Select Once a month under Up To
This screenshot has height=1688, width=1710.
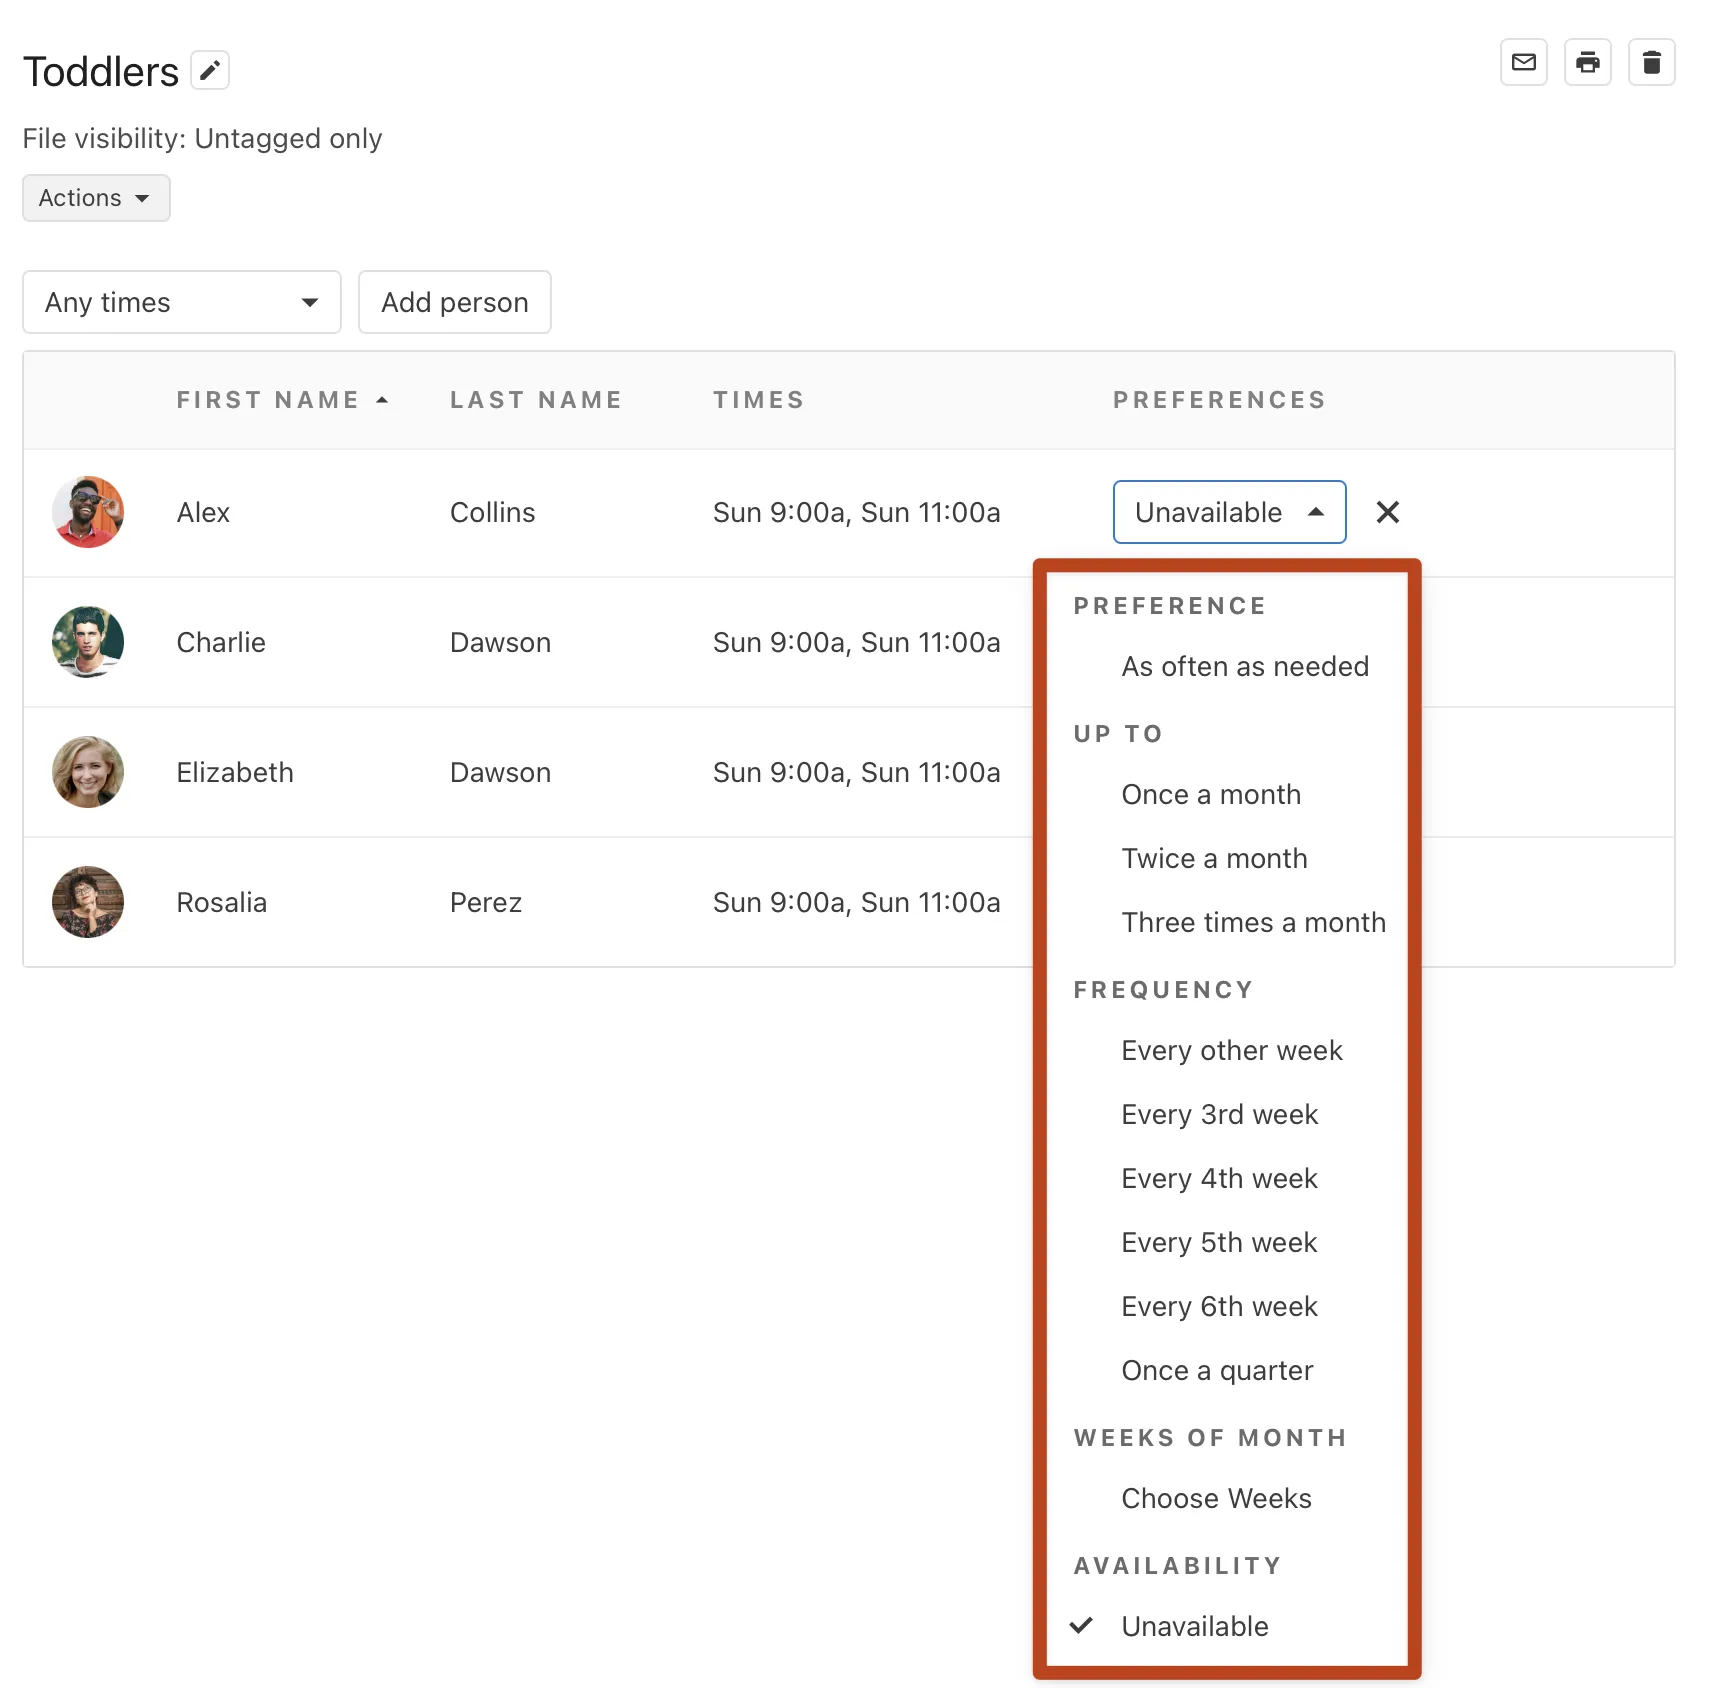tap(1211, 794)
